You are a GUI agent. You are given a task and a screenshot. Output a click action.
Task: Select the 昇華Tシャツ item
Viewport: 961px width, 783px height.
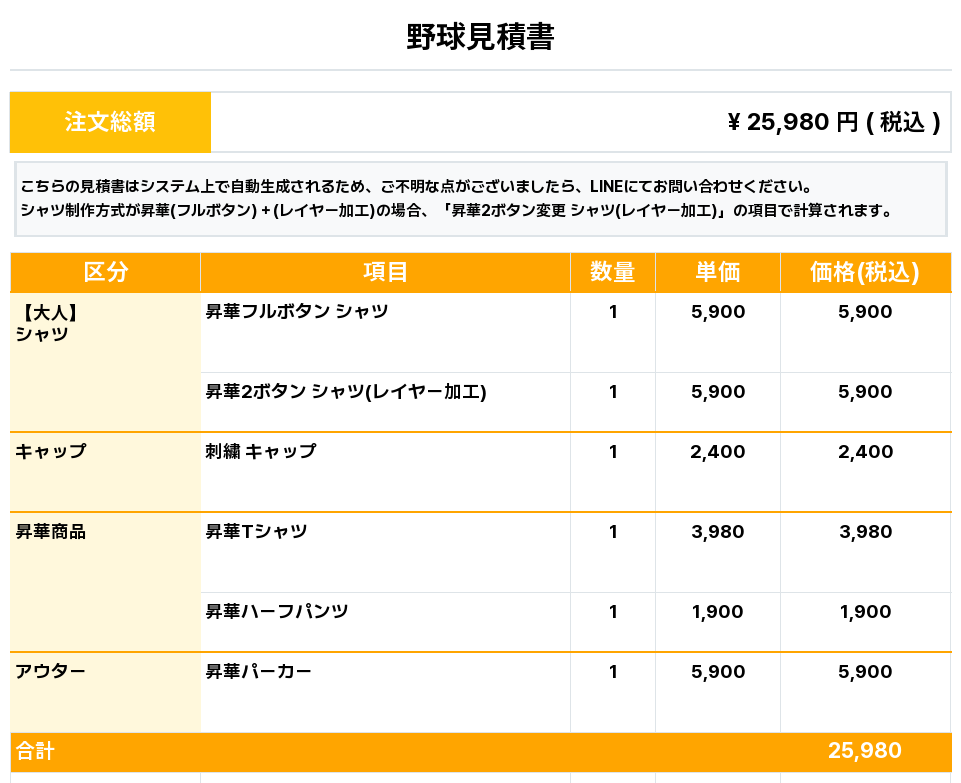(x=256, y=531)
